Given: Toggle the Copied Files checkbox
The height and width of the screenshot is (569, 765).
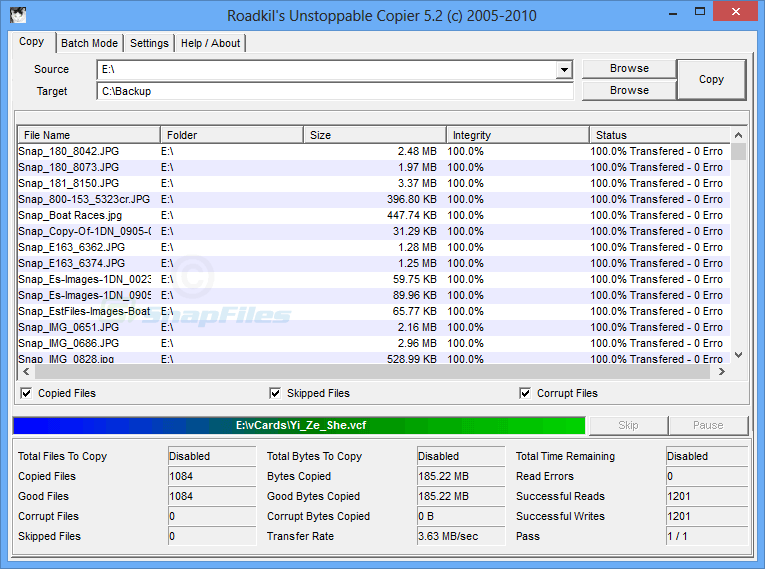Looking at the screenshot, I should (26, 393).
